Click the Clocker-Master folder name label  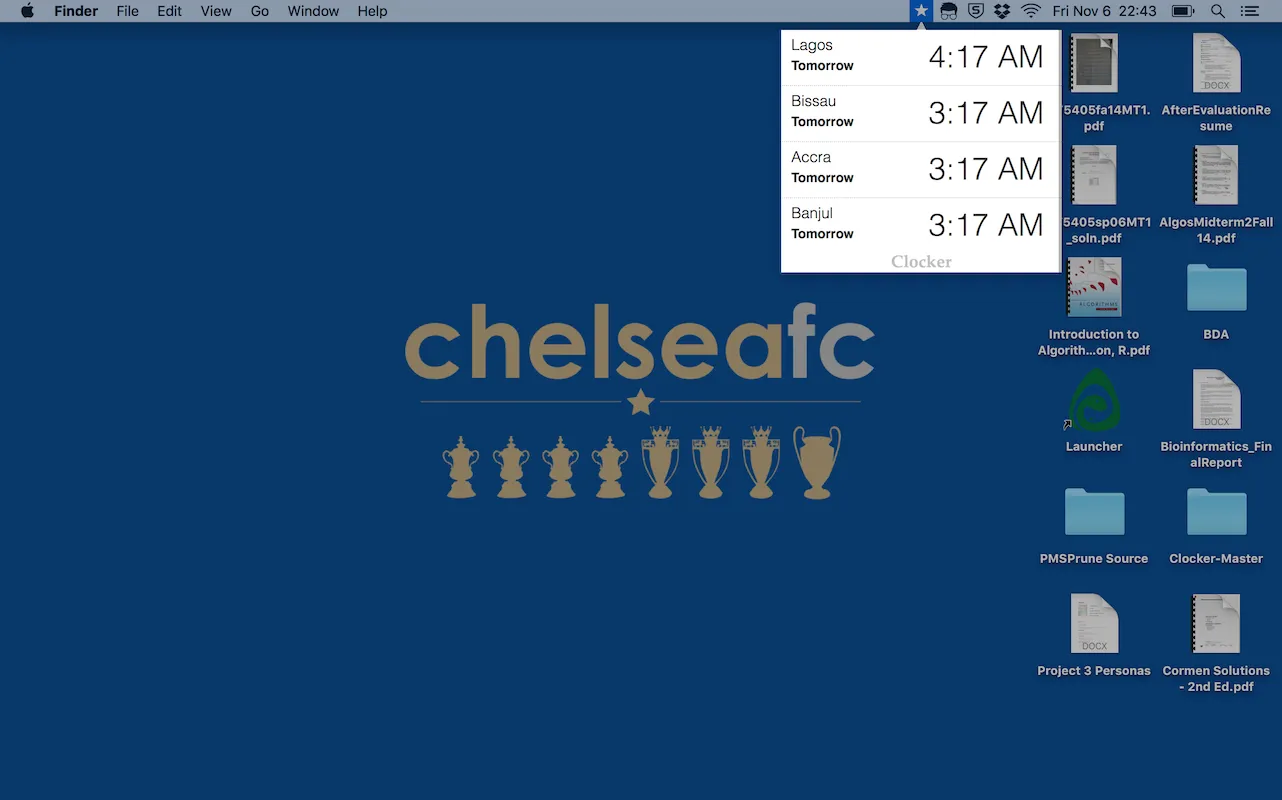(1216, 559)
